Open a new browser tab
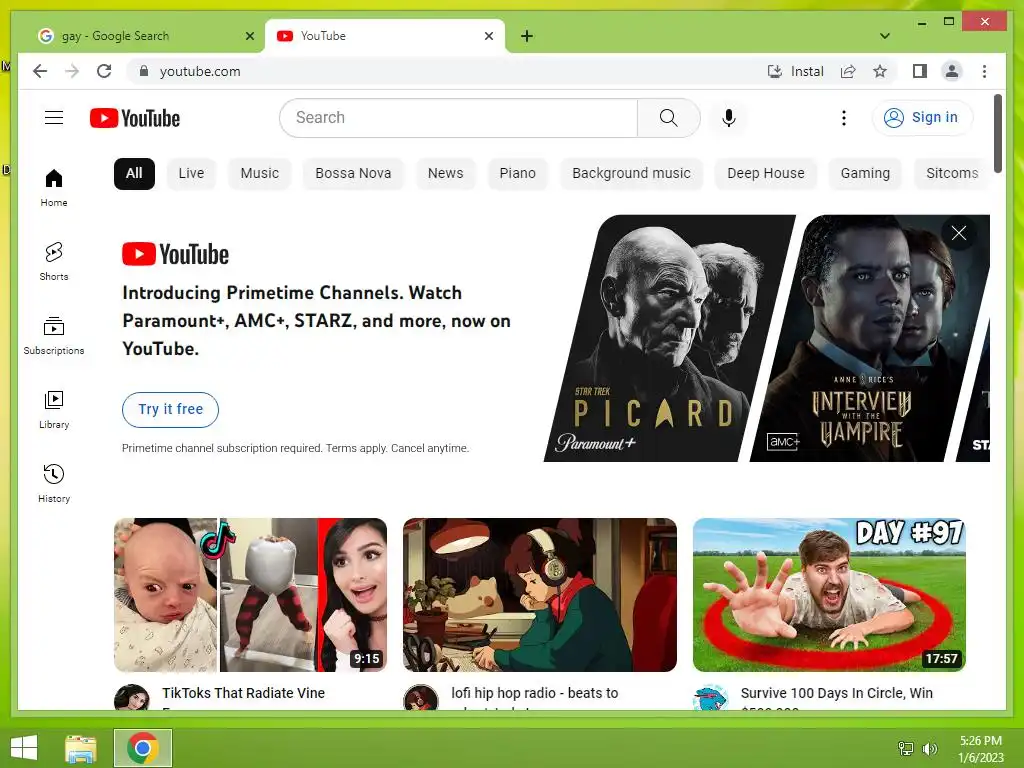 526,36
